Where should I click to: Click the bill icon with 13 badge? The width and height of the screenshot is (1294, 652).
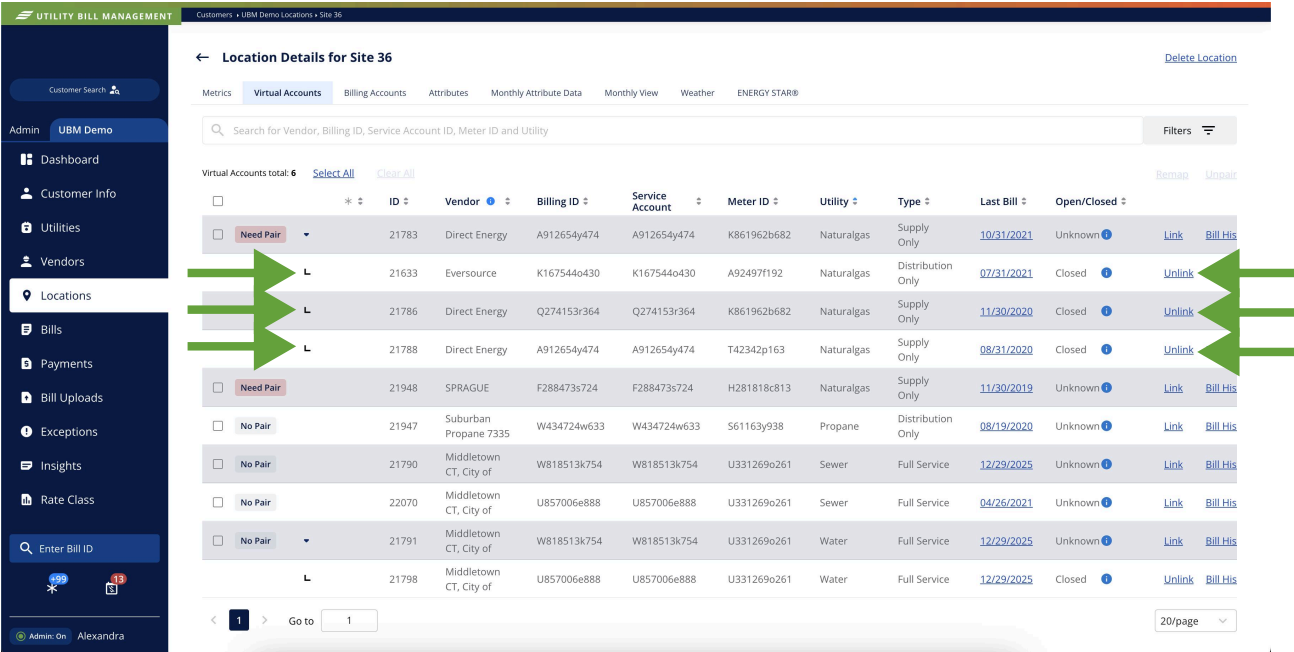pyautogui.click(x=114, y=587)
